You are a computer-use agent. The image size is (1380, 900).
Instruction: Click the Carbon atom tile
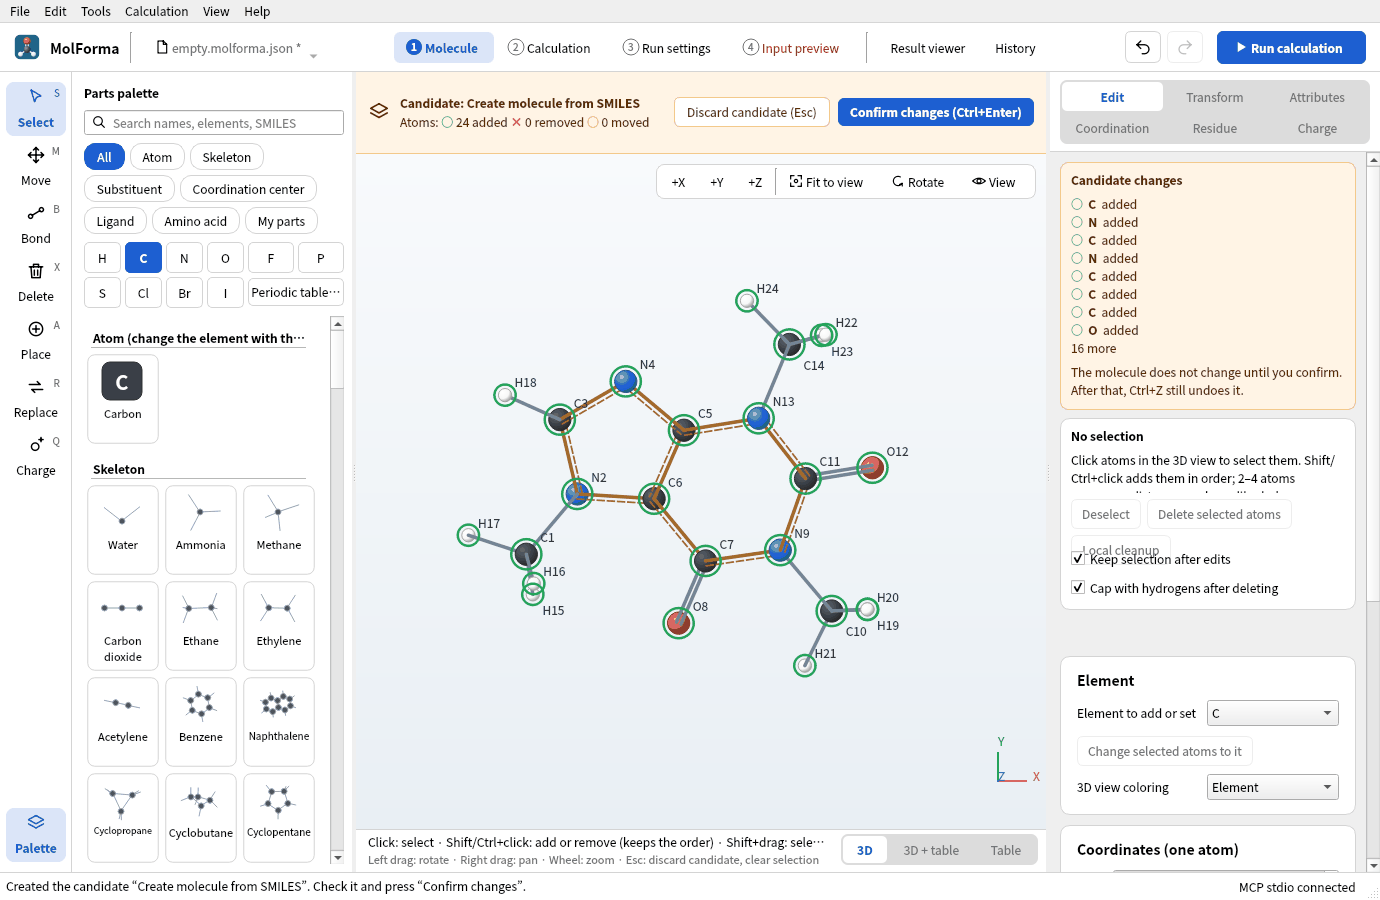[123, 398]
